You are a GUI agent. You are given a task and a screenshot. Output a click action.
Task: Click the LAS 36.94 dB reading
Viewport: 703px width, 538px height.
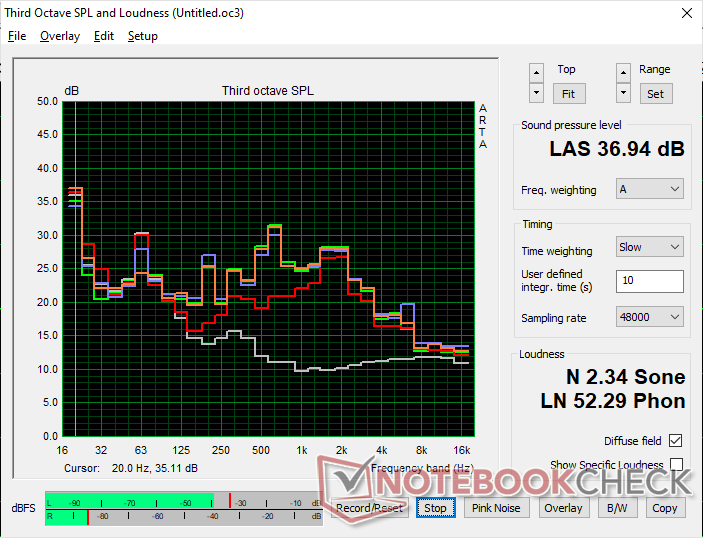[617, 149]
